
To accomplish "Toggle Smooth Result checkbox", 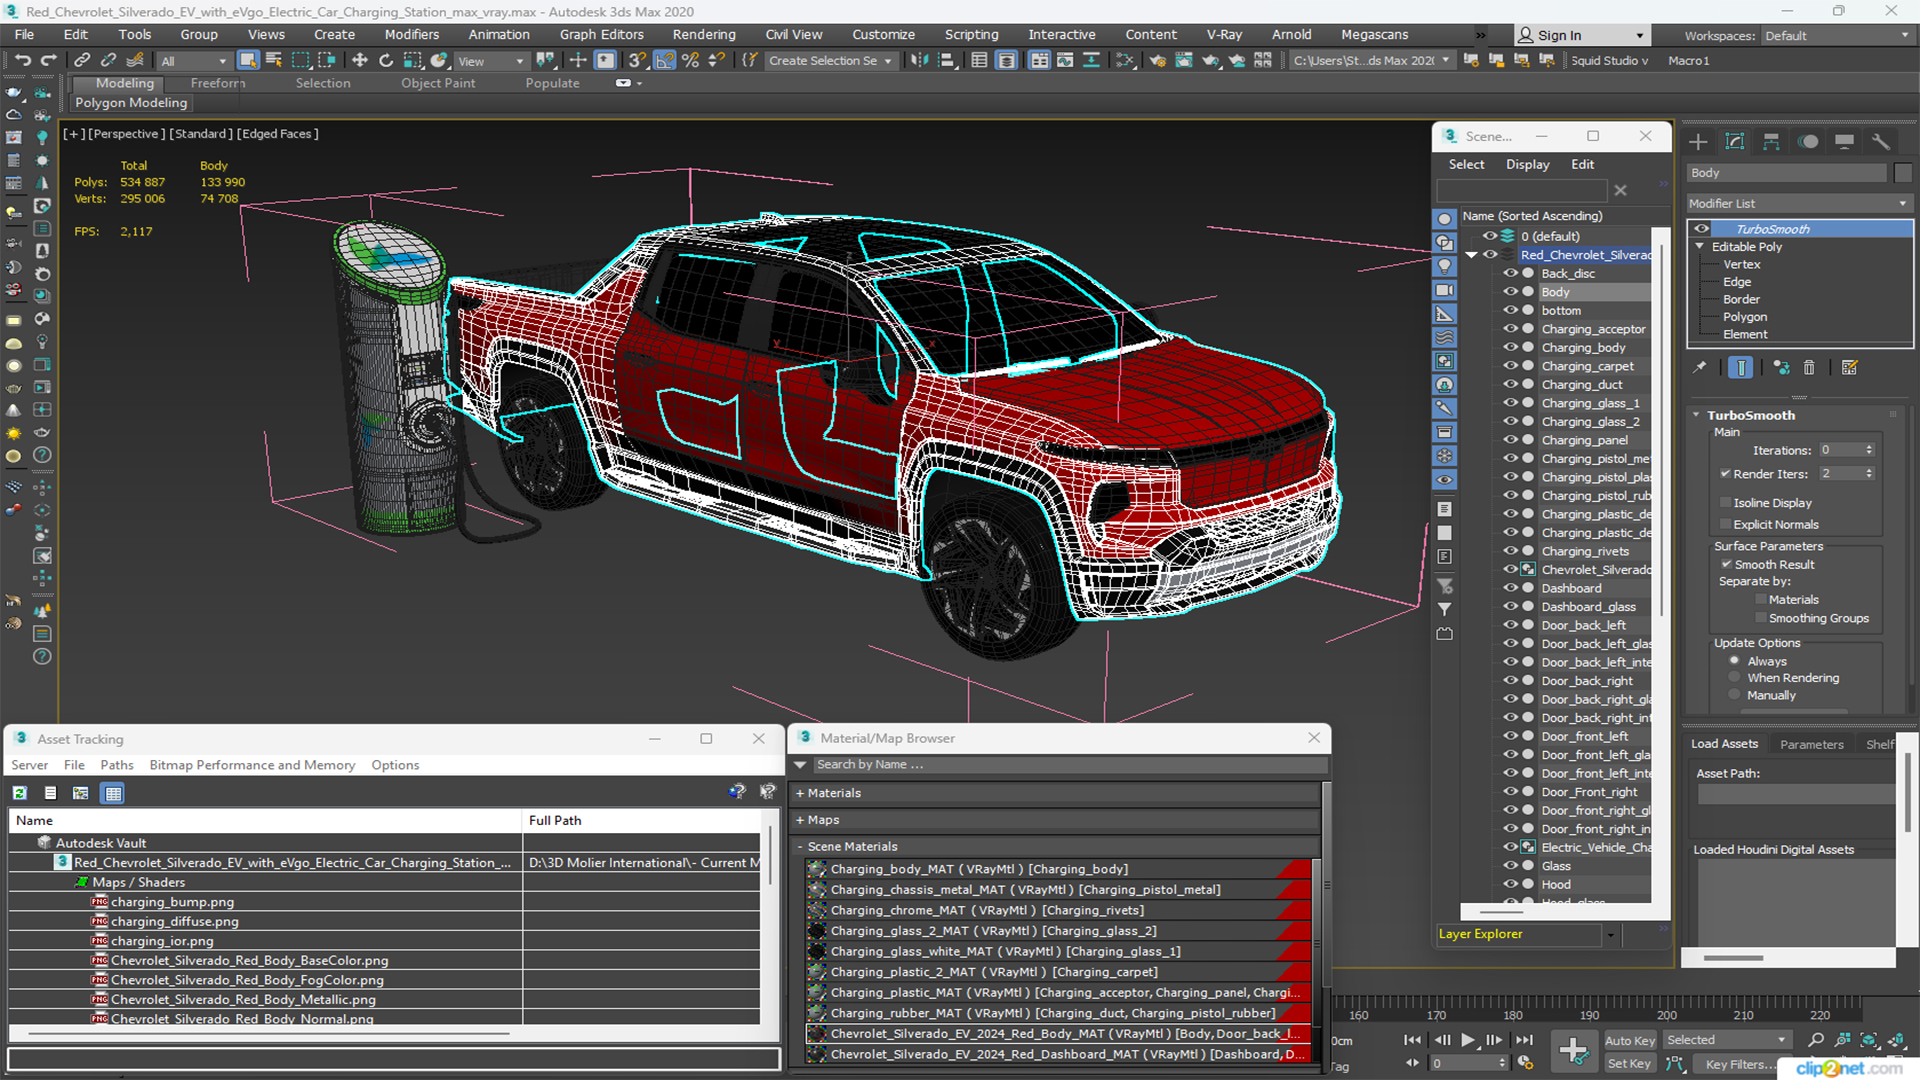I will click(x=1726, y=564).
